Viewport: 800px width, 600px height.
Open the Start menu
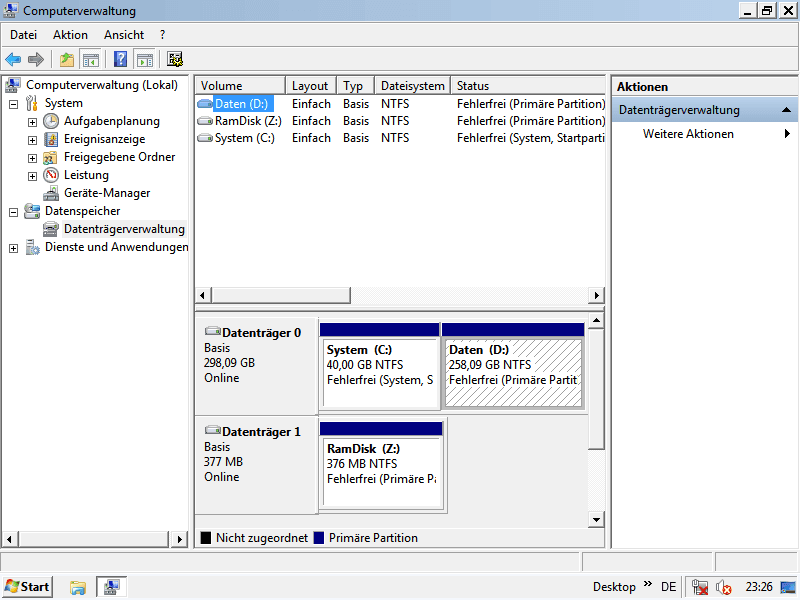[x=28, y=587]
